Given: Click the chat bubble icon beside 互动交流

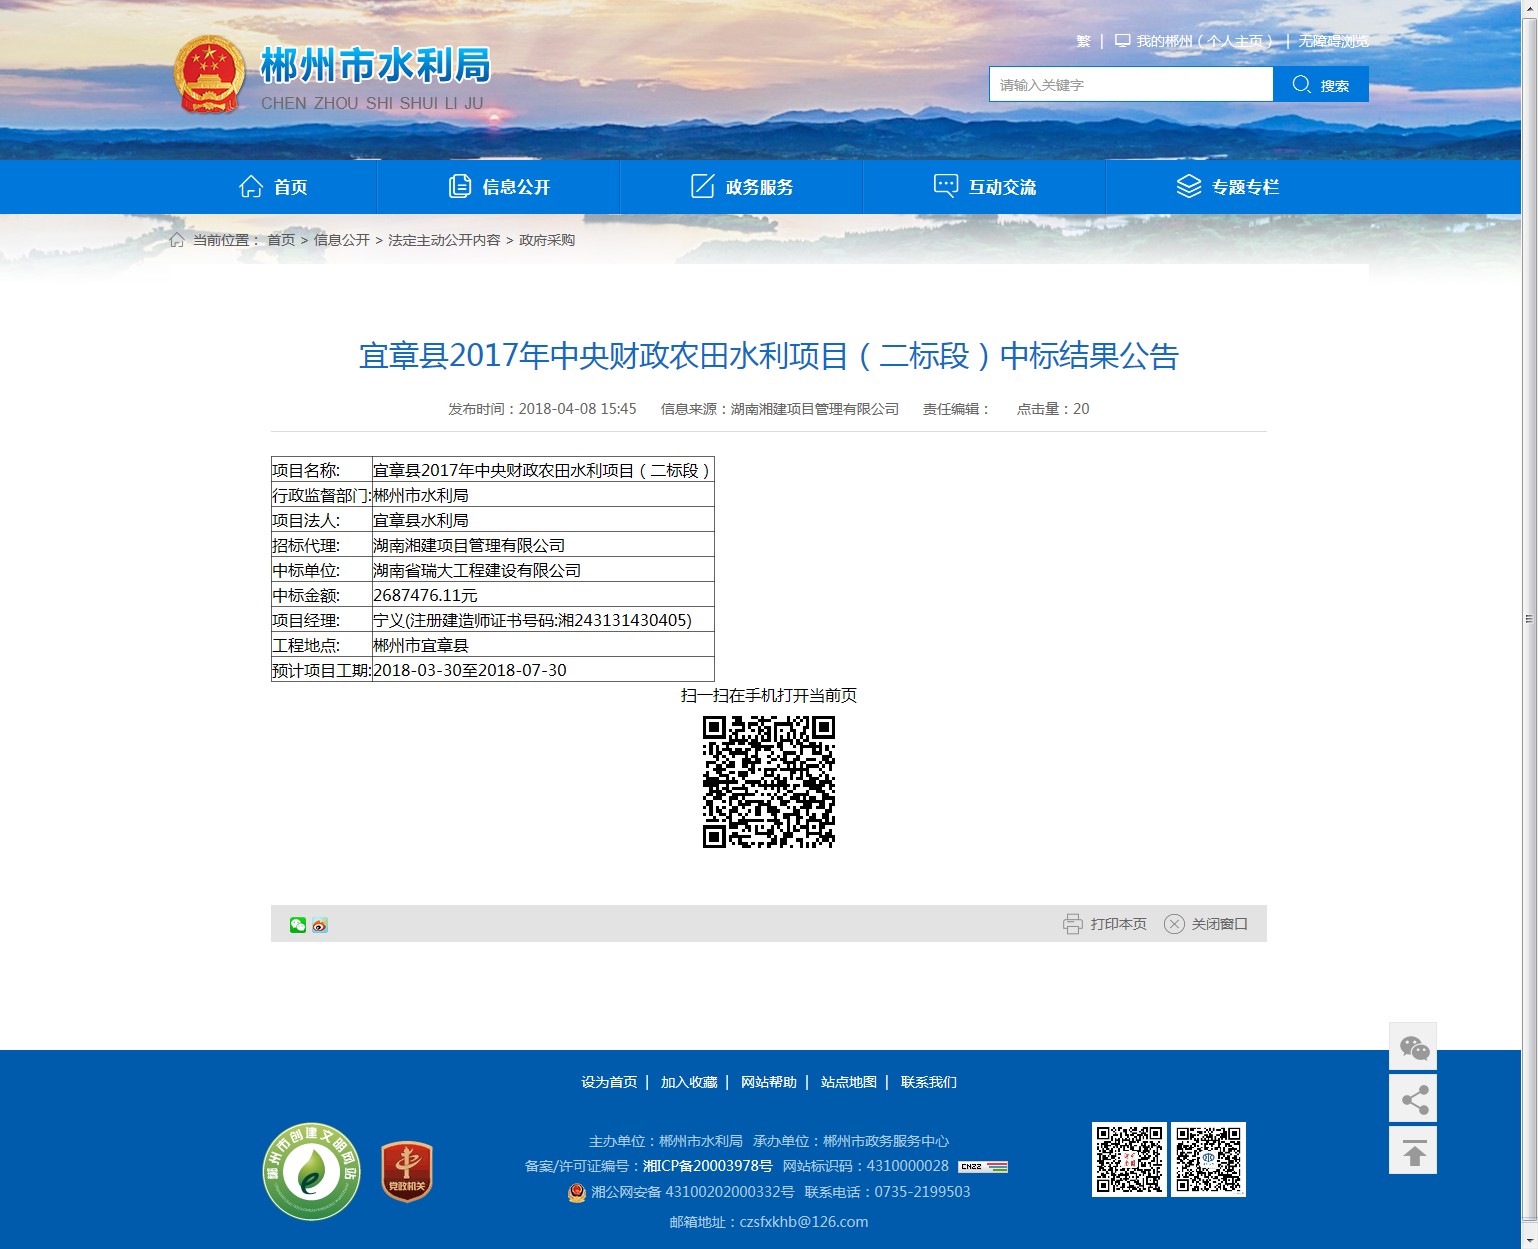Looking at the screenshot, I should pos(946,186).
